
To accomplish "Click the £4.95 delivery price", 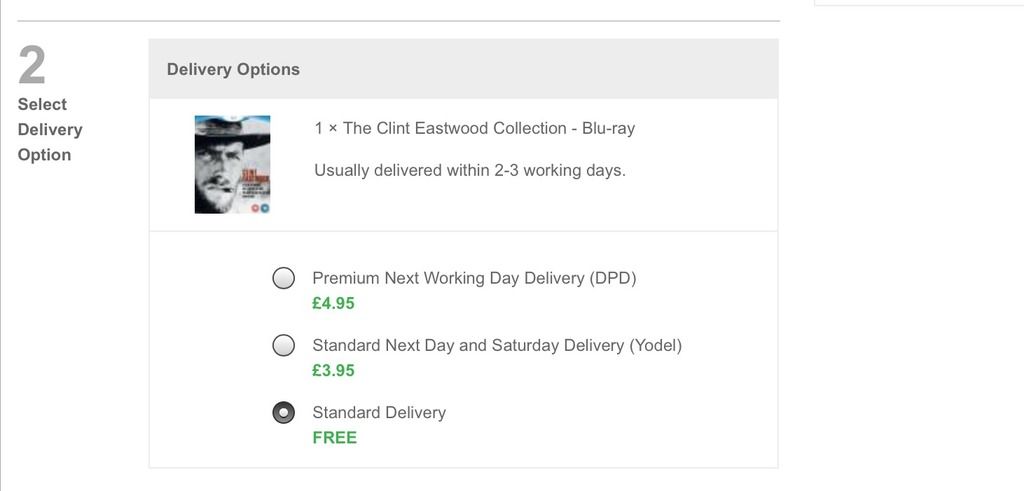I will [x=333, y=303].
